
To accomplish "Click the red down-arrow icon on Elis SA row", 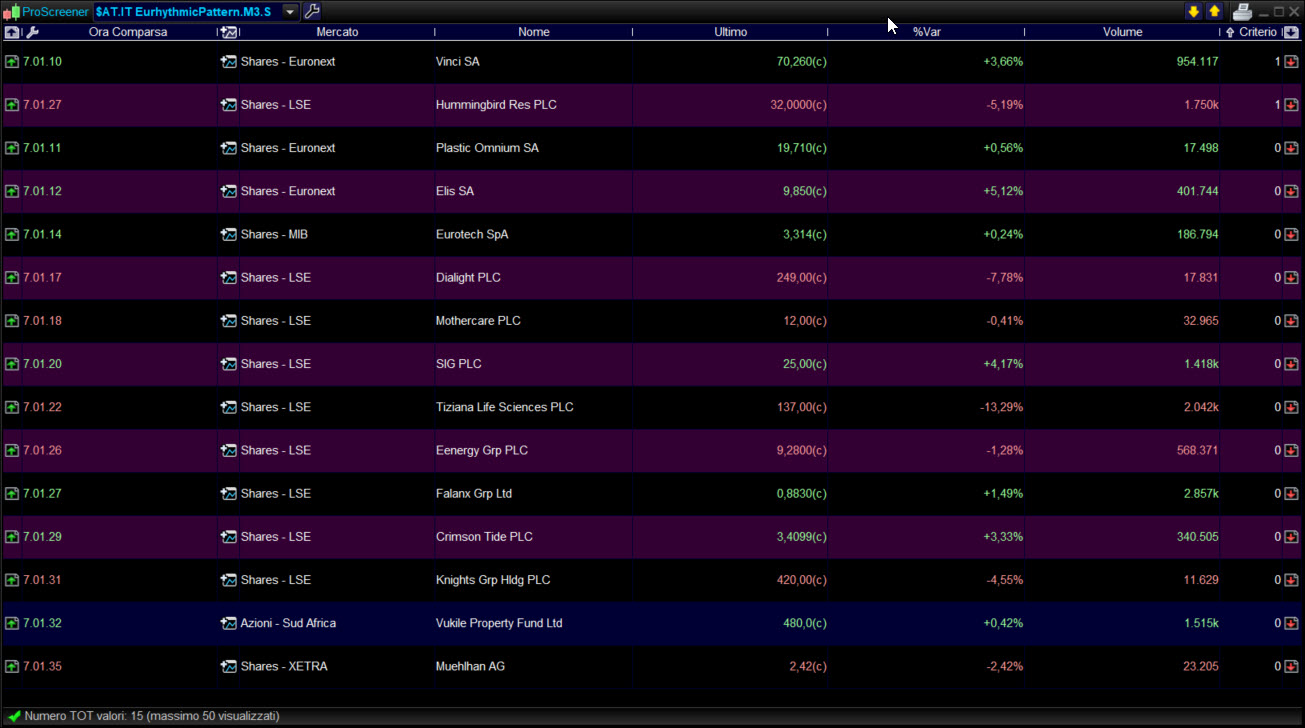I will click(1291, 191).
